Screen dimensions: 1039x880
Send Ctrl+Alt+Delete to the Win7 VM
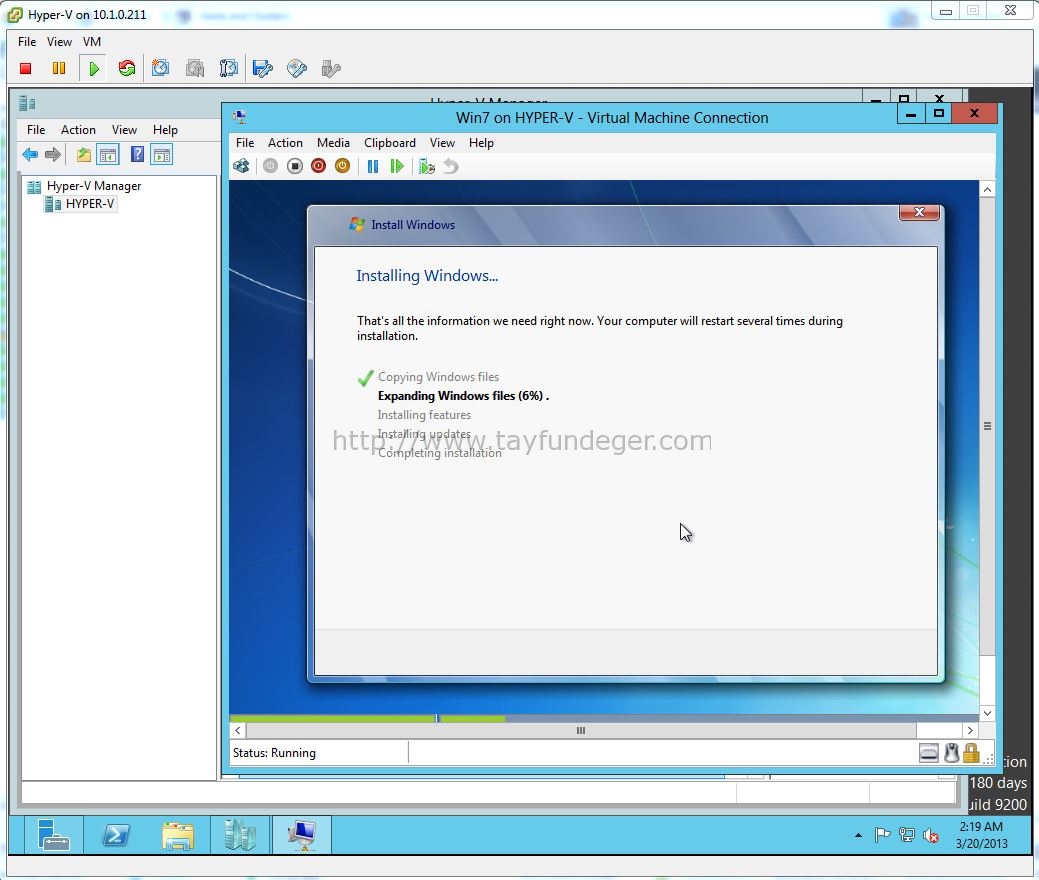241,166
